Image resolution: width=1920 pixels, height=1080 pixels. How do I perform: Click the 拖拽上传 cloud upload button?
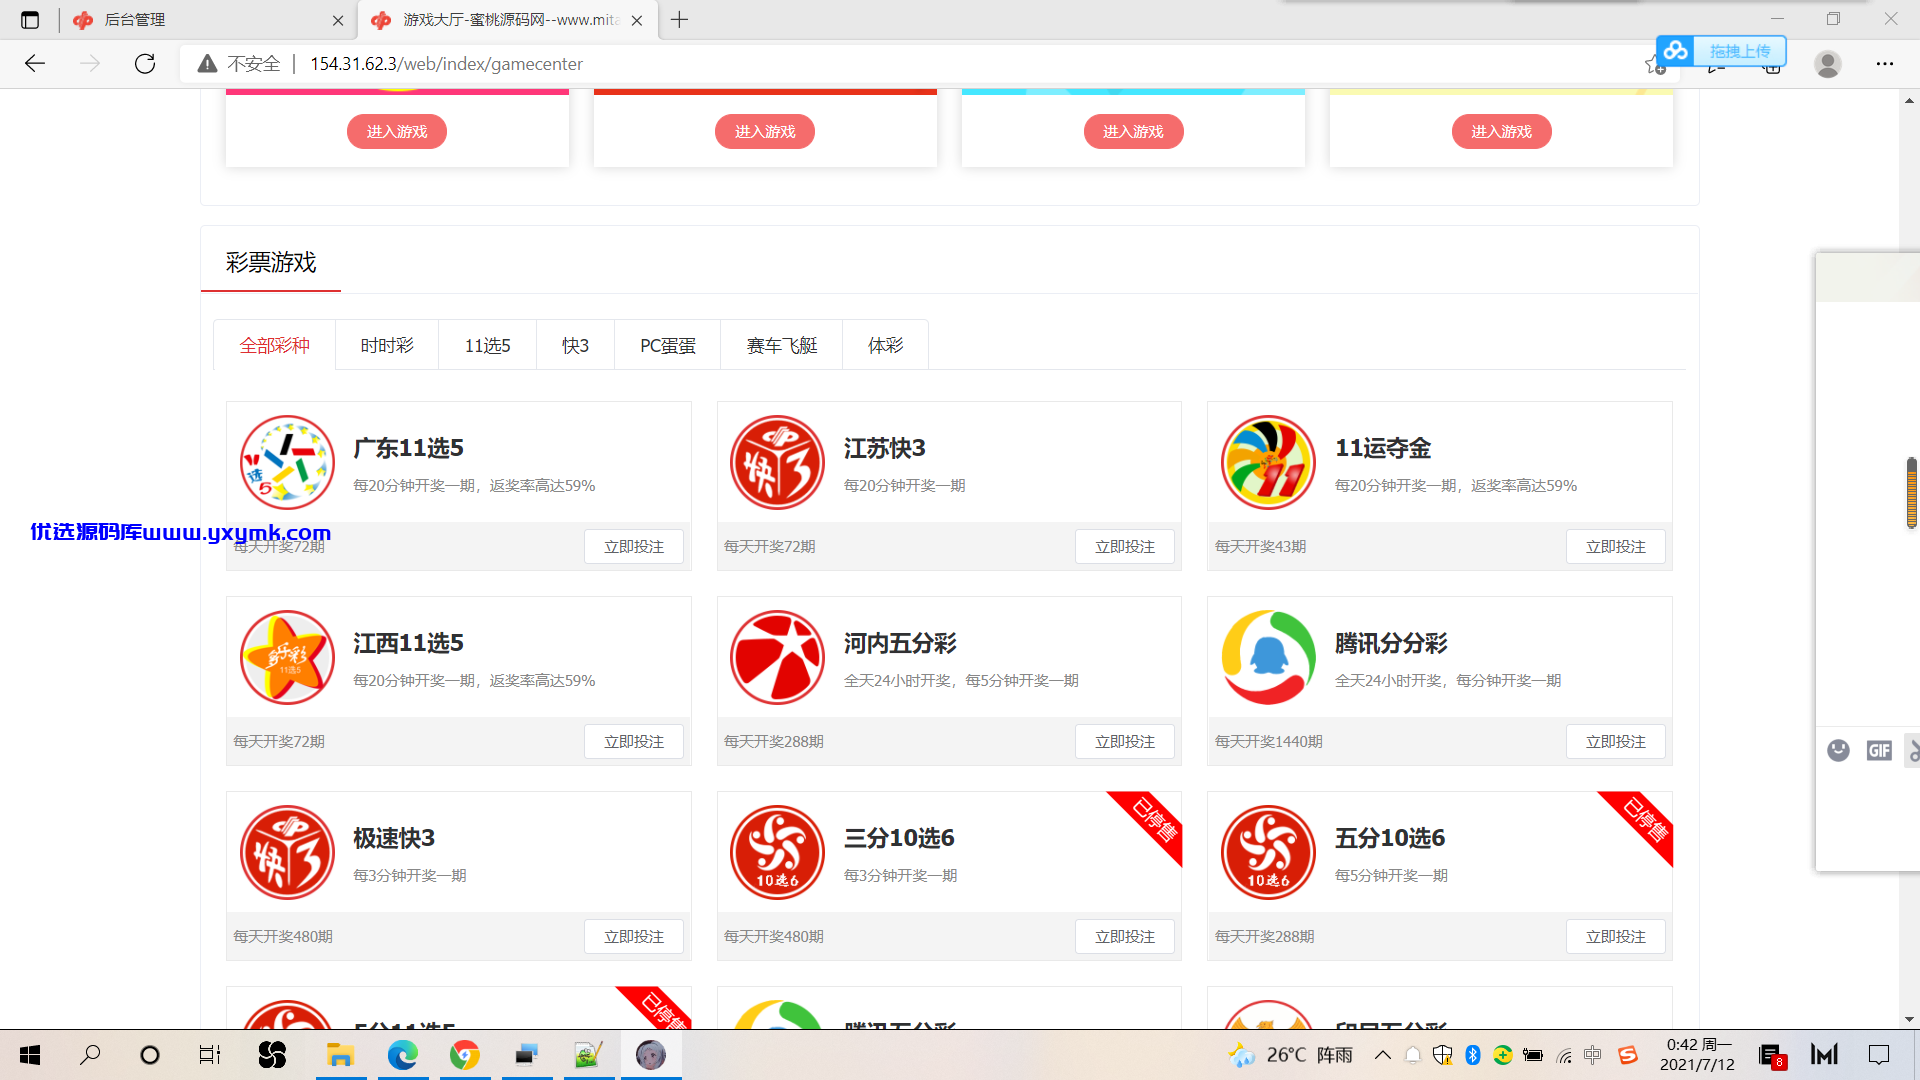point(1721,51)
